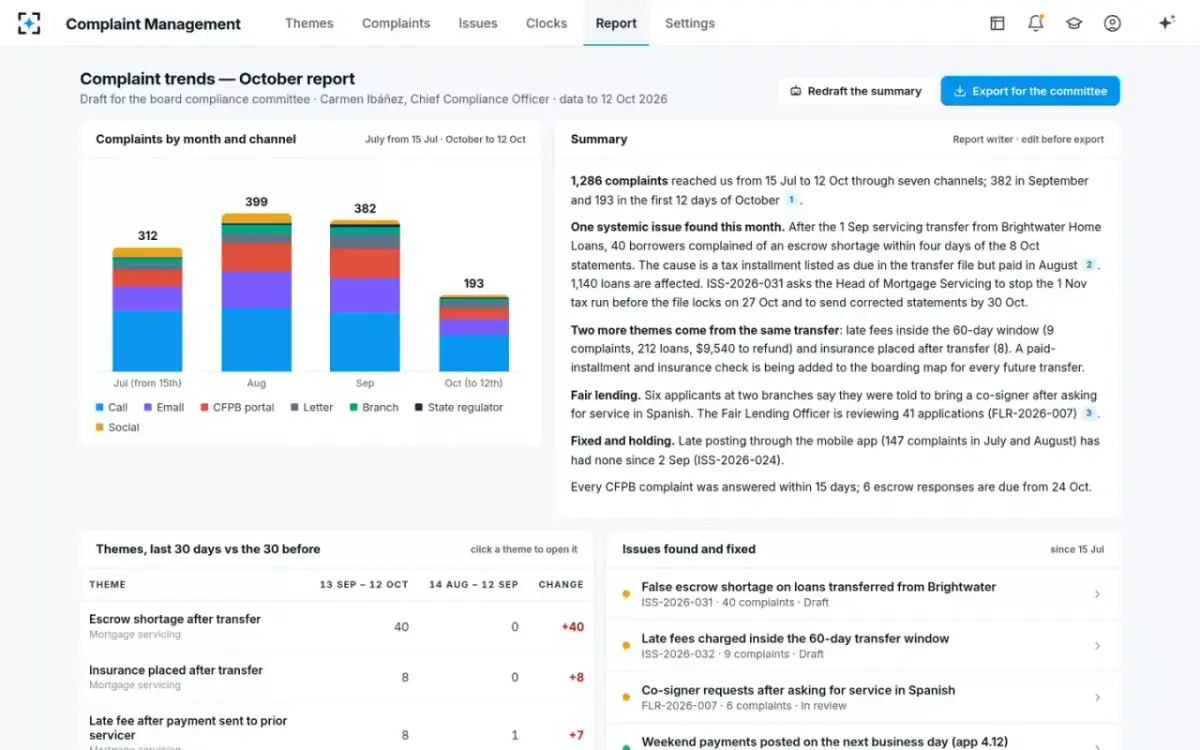
Task: Click citation marker 2 after 'paid in August'
Action: [x=1089, y=265]
